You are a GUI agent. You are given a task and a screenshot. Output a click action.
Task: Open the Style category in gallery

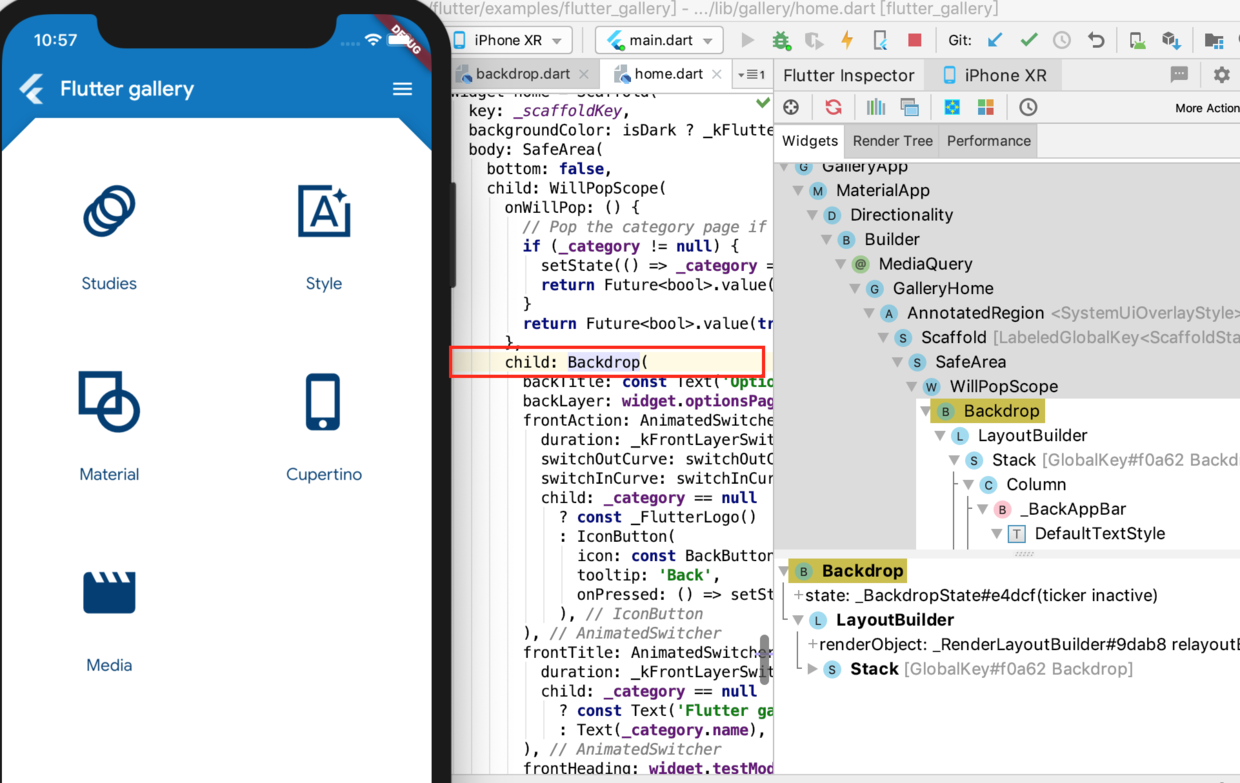[x=324, y=238]
